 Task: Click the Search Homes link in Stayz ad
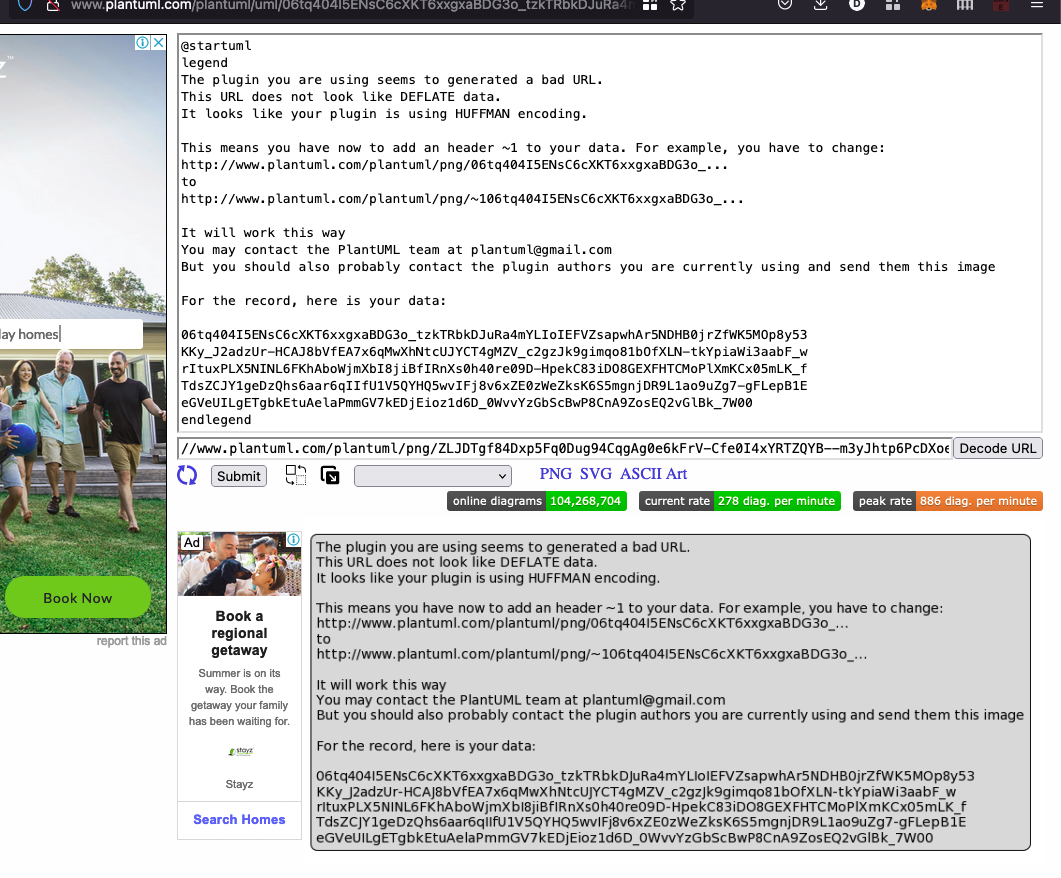(x=239, y=820)
